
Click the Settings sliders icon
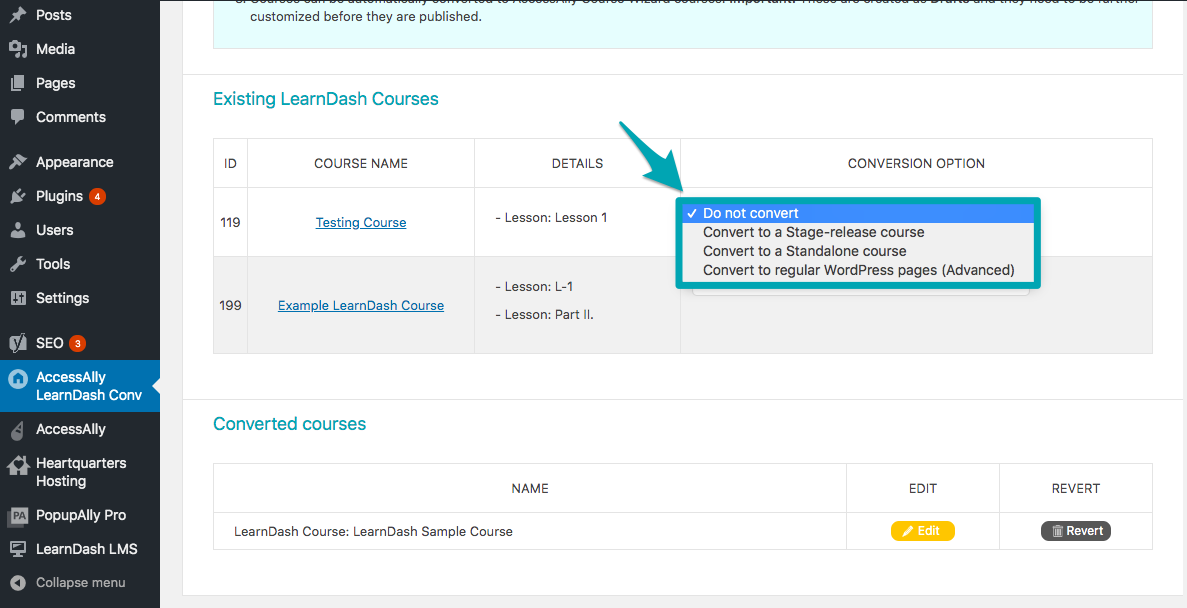(x=18, y=298)
